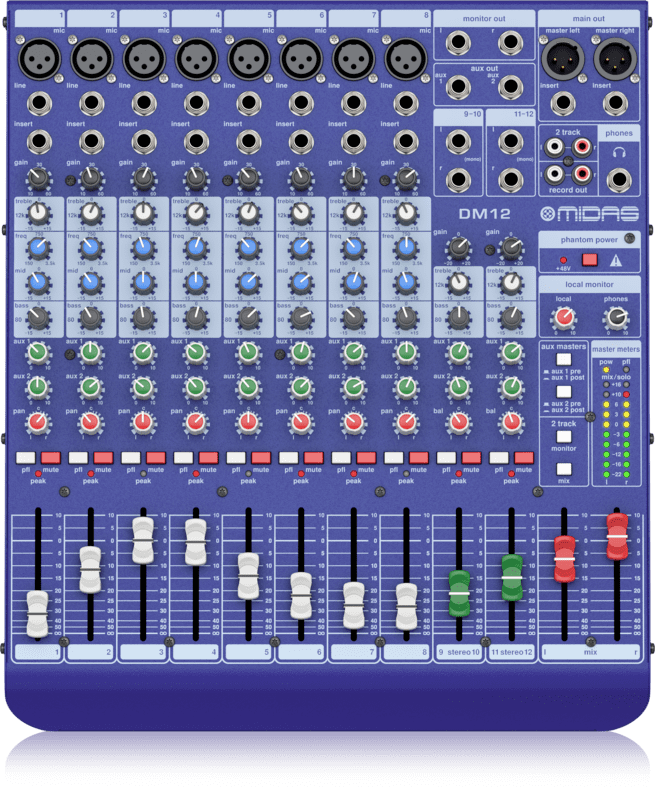Click the channel 2 treble knob
The image size is (655, 800).
tap(90, 213)
